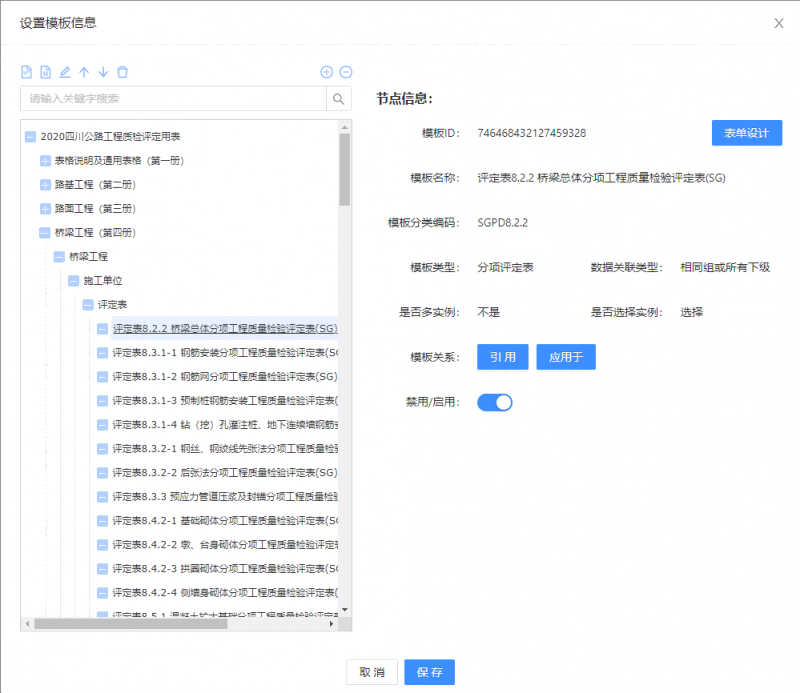Click the trash delete icon above tree
Screen dimensions: 800x693
click(122, 72)
